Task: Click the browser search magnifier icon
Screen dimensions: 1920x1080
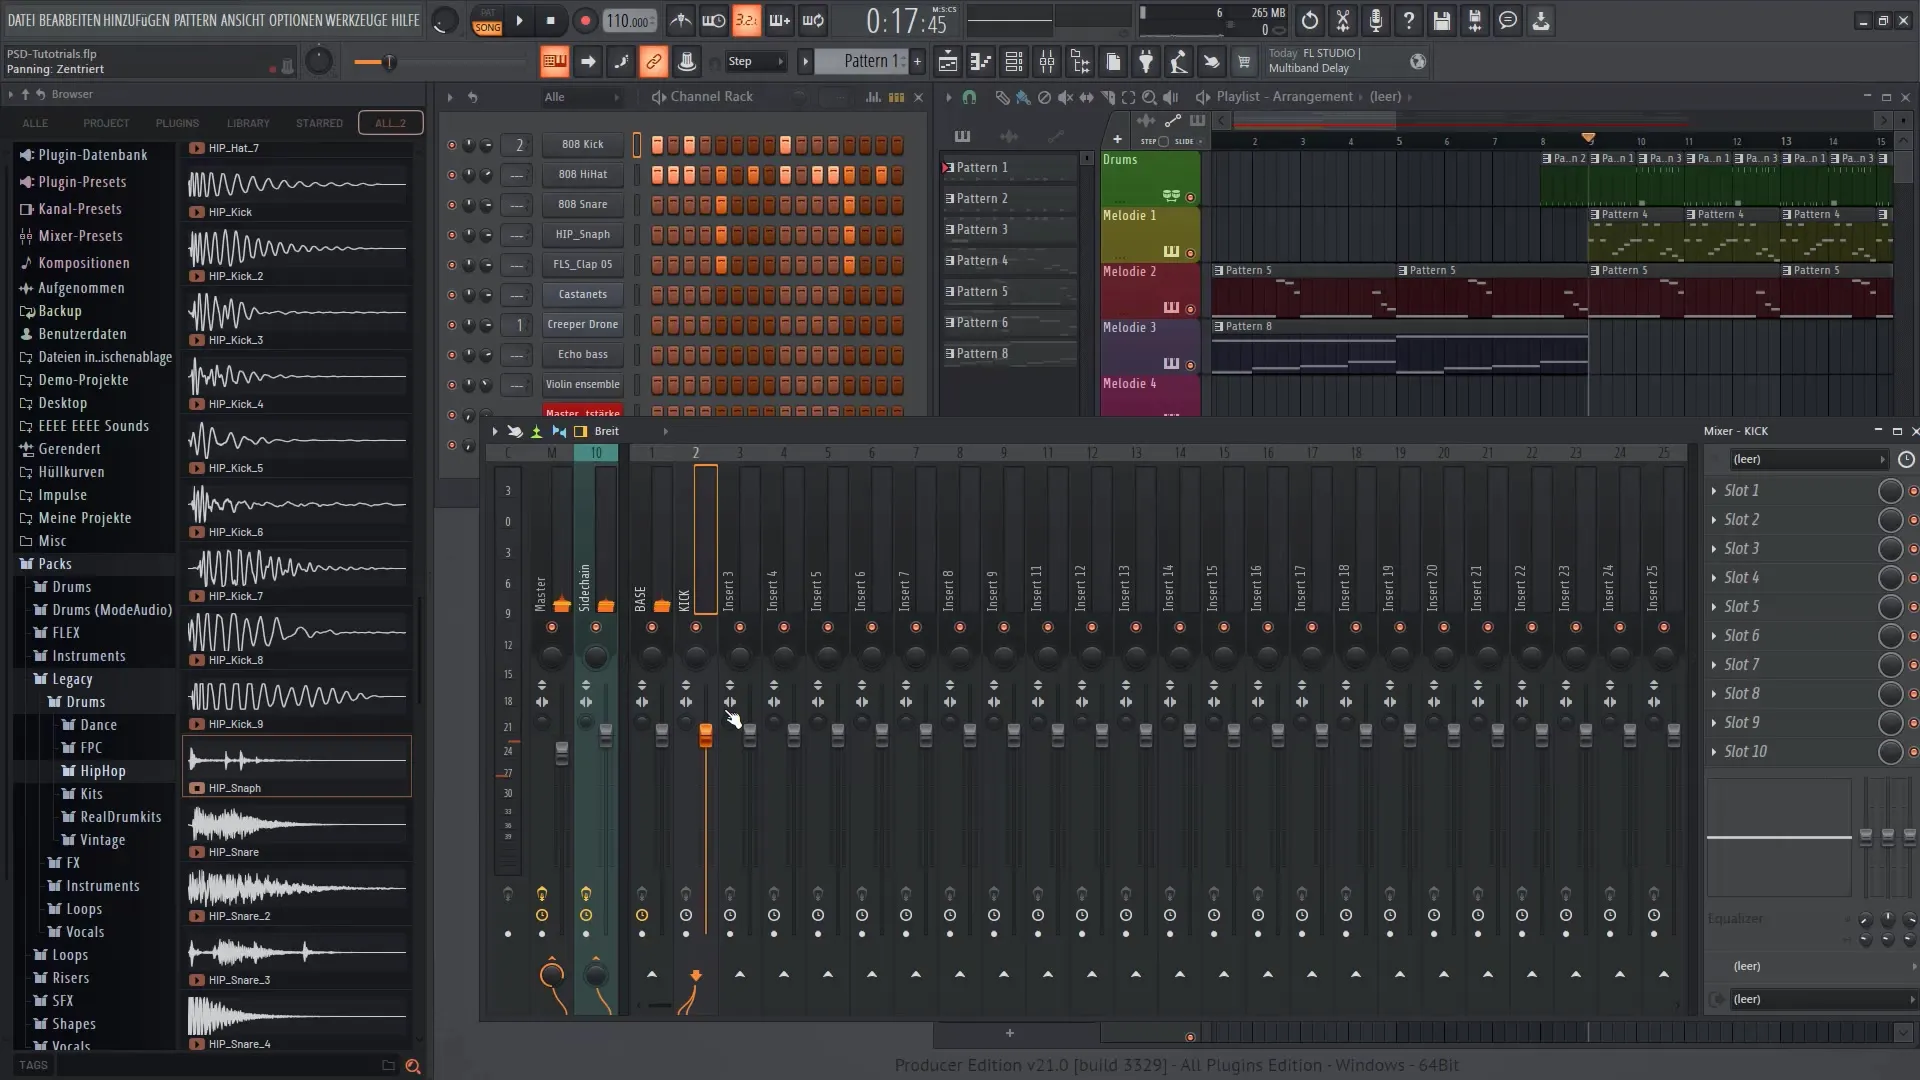Action: point(413,1066)
